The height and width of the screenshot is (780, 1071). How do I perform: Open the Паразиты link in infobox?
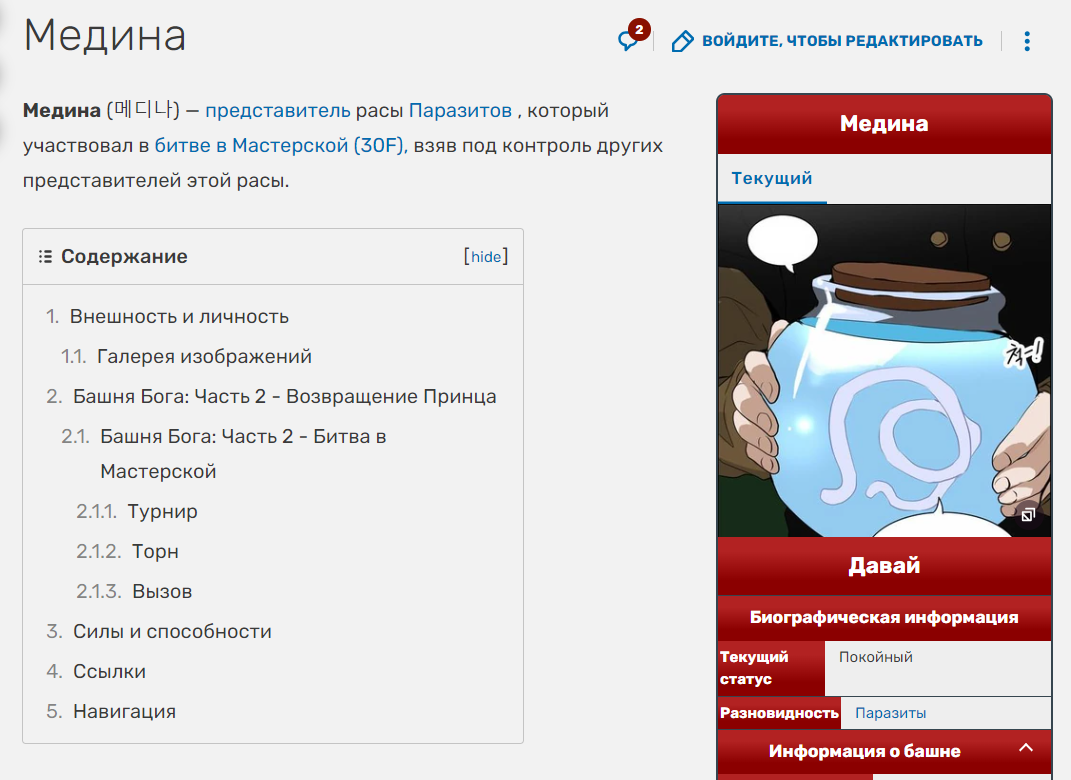coord(891,713)
